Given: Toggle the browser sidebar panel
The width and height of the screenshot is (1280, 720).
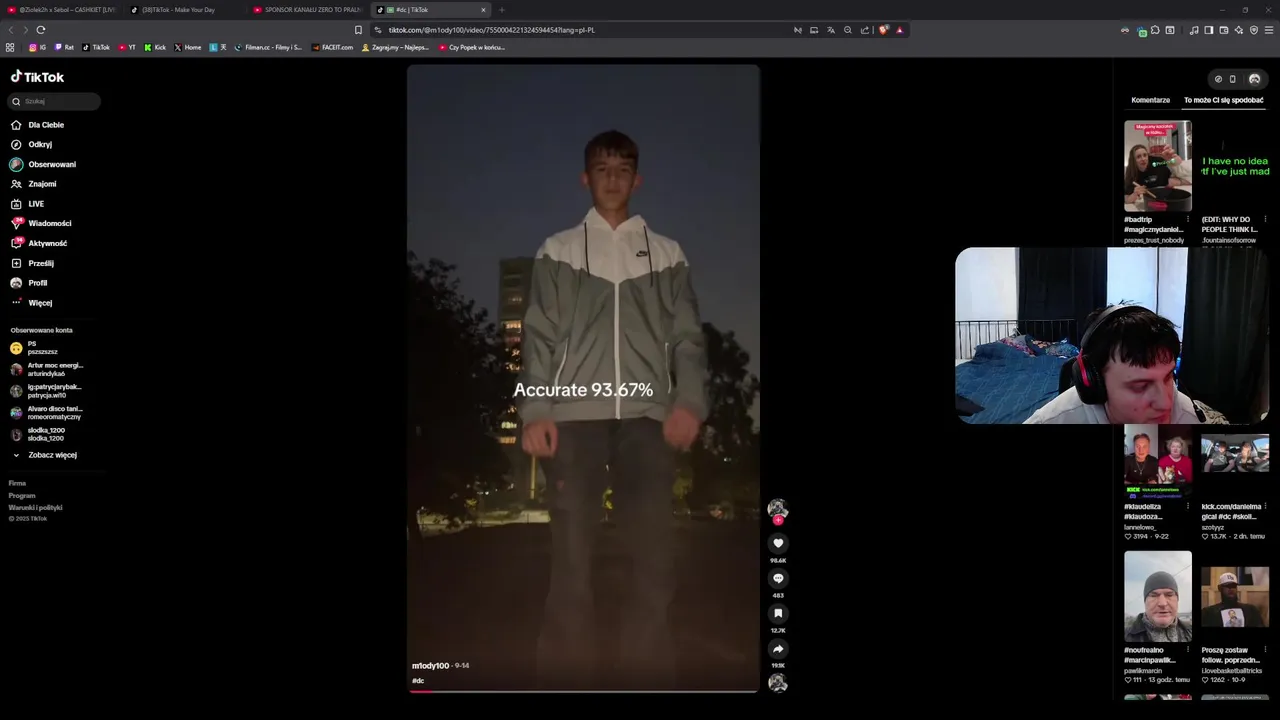Looking at the screenshot, I should click(1208, 30).
